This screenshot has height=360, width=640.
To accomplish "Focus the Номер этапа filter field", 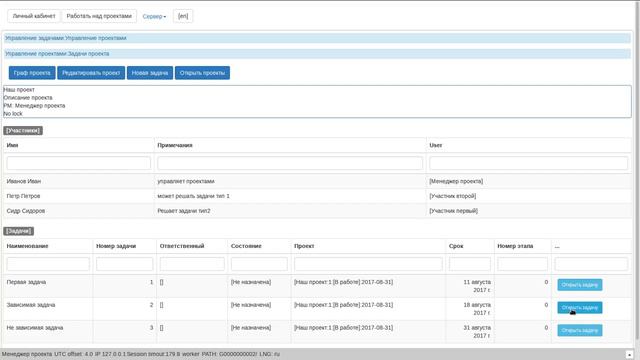I will pyautogui.click(x=522, y=264).
